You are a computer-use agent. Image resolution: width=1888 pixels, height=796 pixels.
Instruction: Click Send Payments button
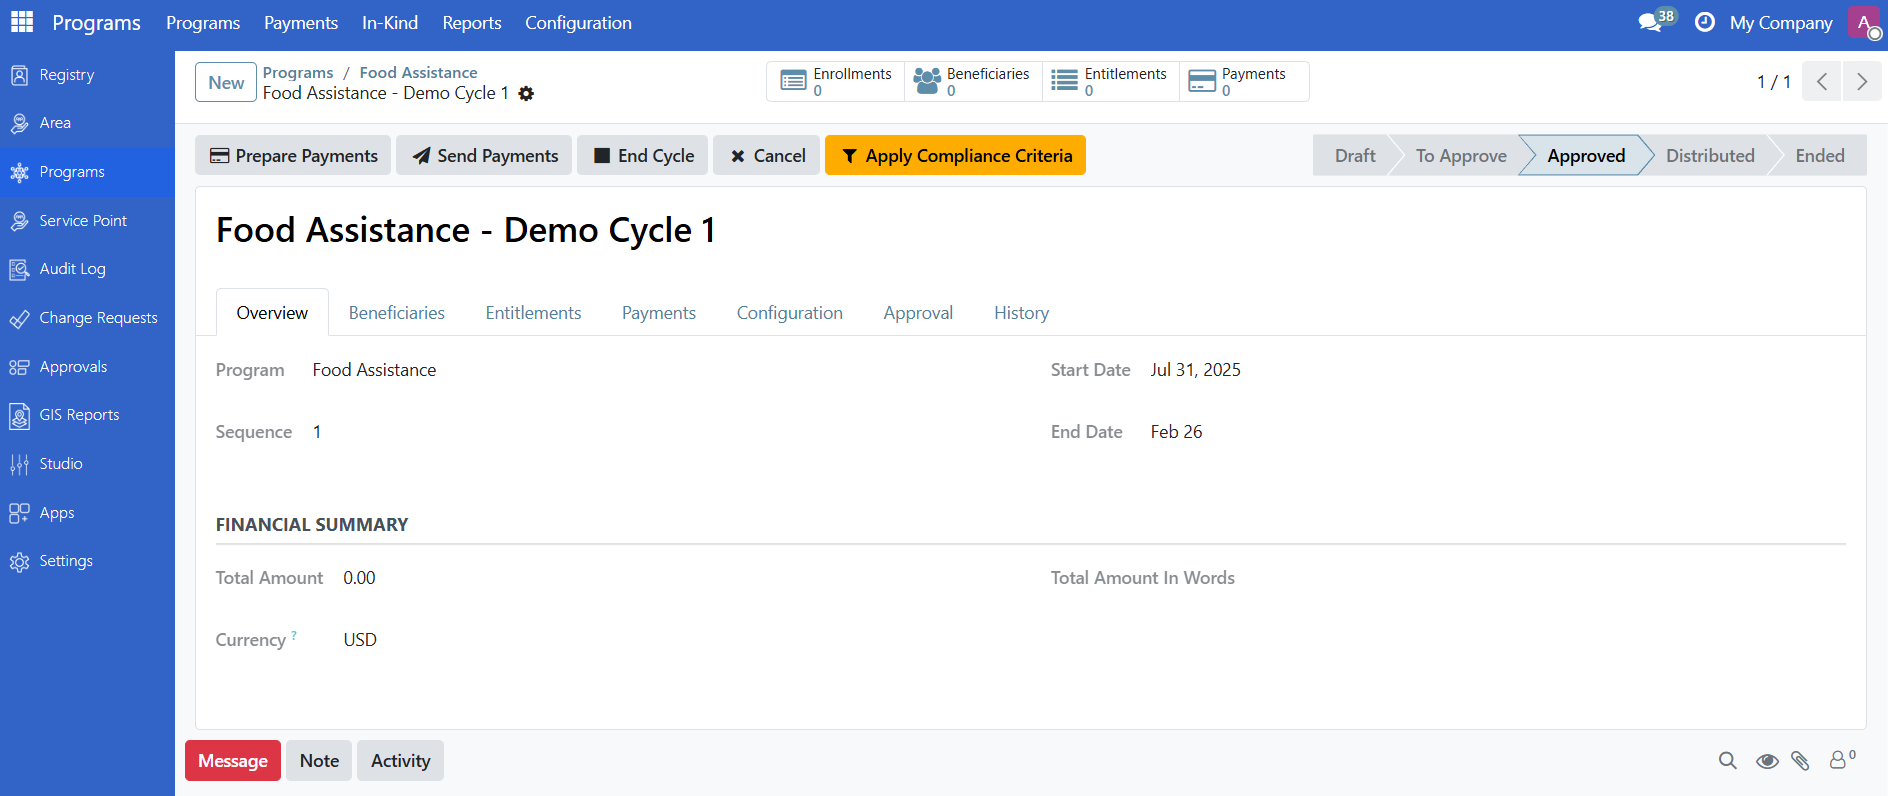(484, 156)
